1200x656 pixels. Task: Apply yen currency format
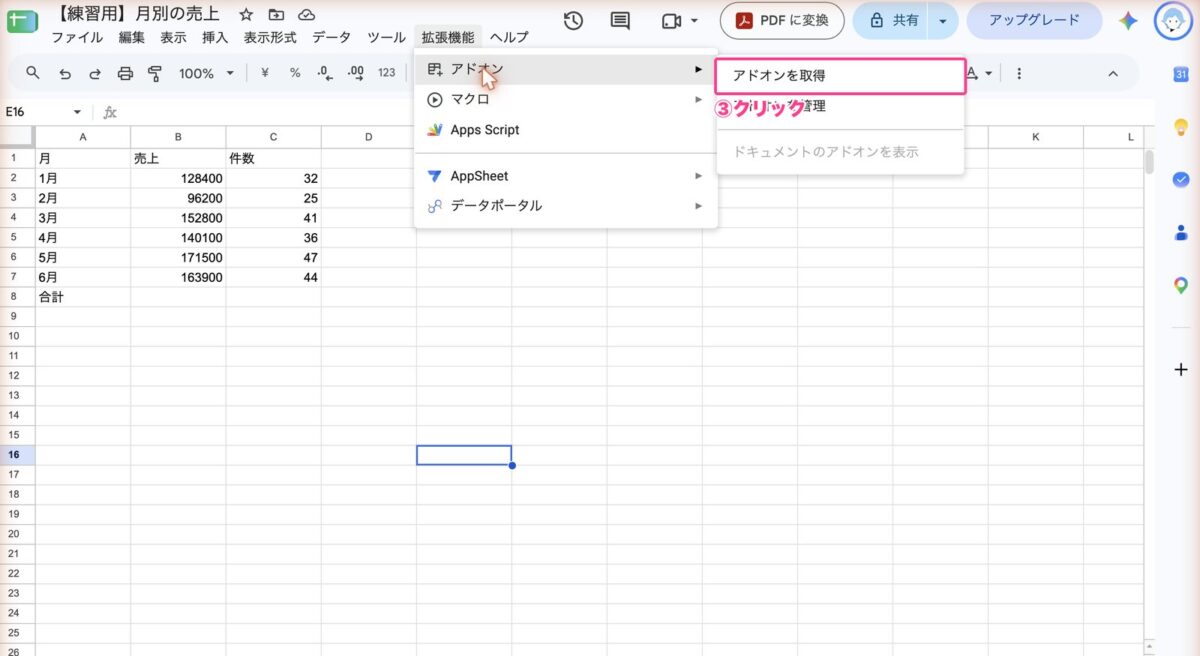tap(265, 73)
